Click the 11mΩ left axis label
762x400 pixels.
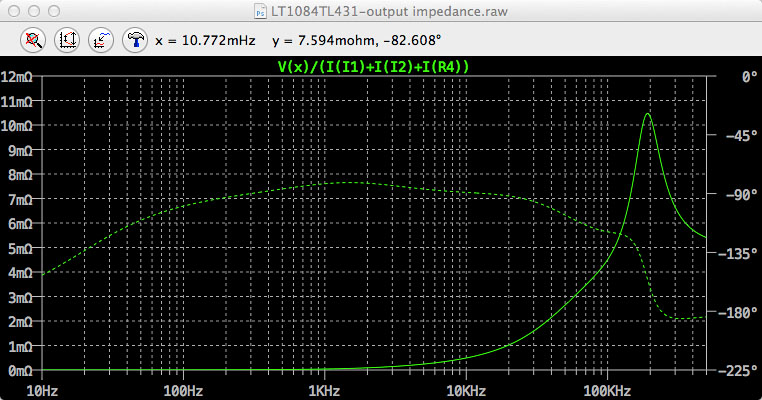17,102
